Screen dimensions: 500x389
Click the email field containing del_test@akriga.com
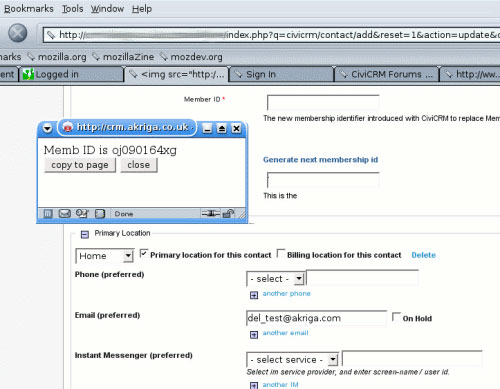(316, 318)
